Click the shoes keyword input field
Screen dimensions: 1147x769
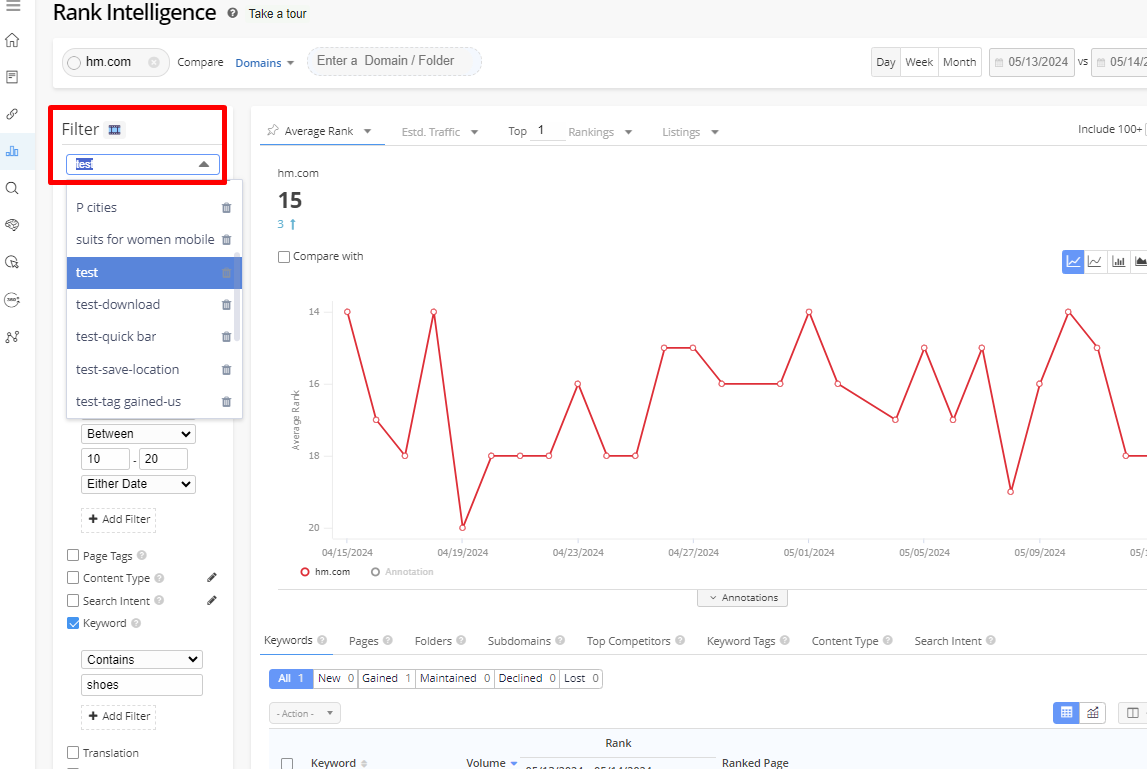(141, 685)
